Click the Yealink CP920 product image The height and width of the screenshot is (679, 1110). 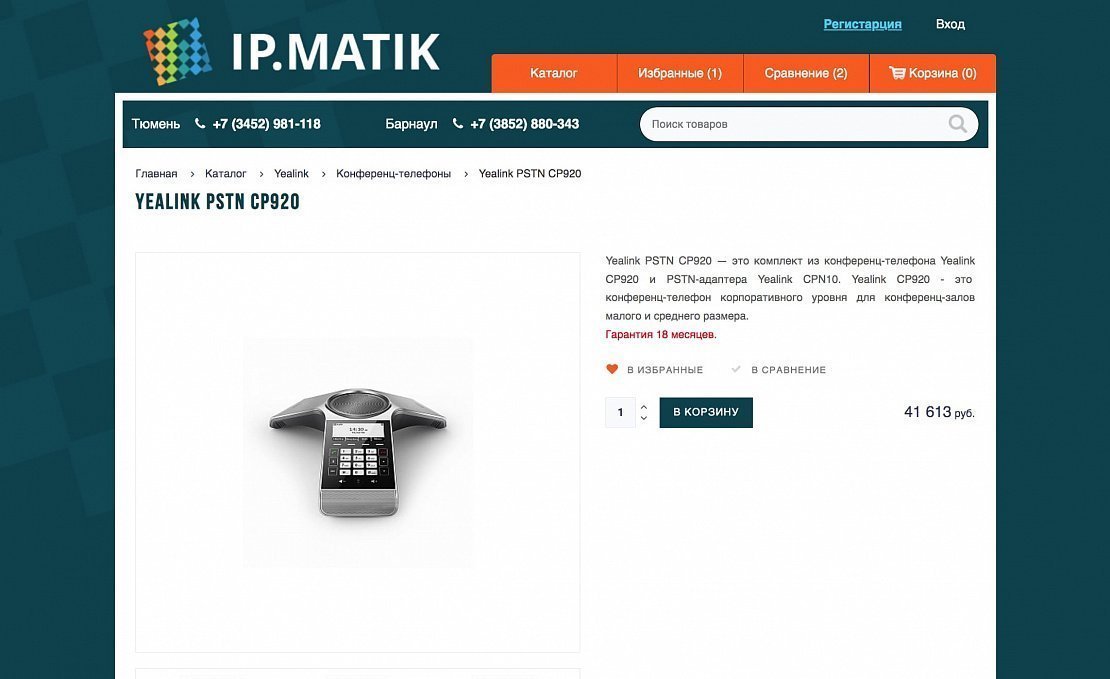pos(358,452)
